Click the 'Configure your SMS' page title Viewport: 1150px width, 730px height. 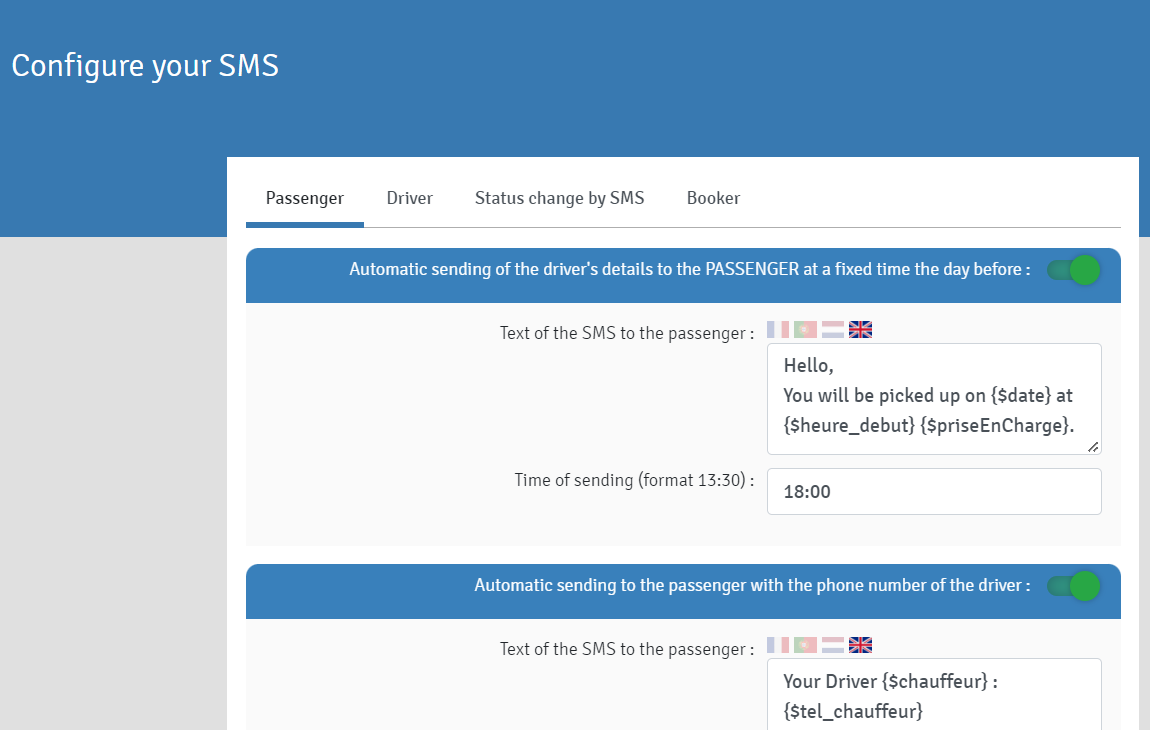click(145, 66)
